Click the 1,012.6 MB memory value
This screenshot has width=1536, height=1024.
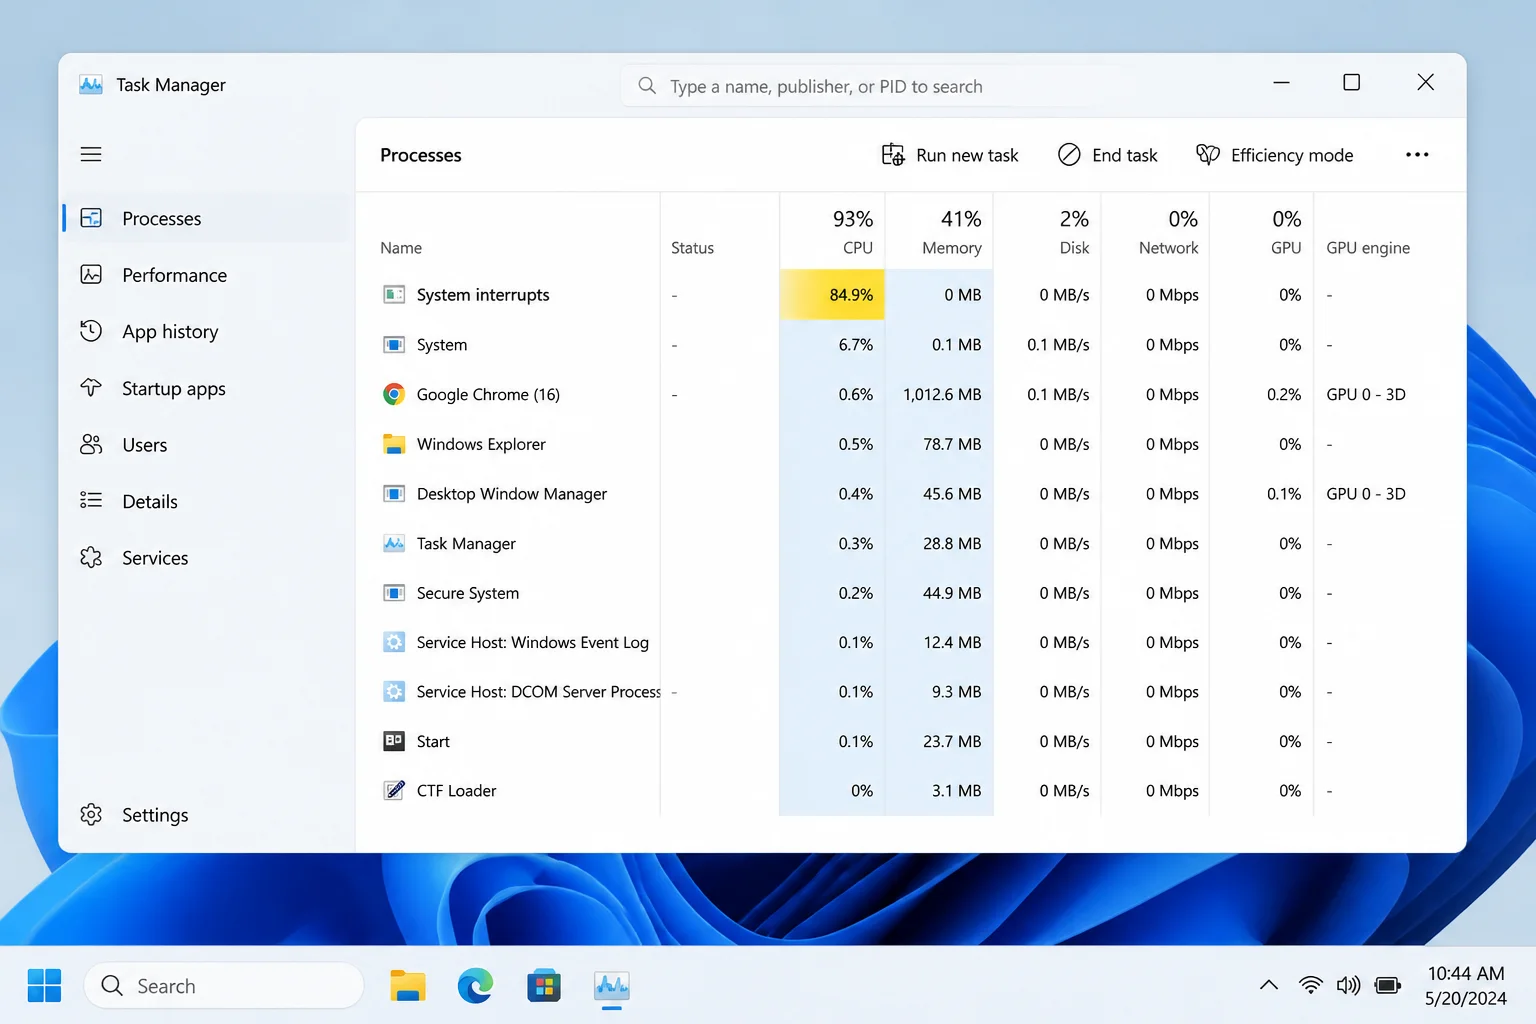point(942,395)
